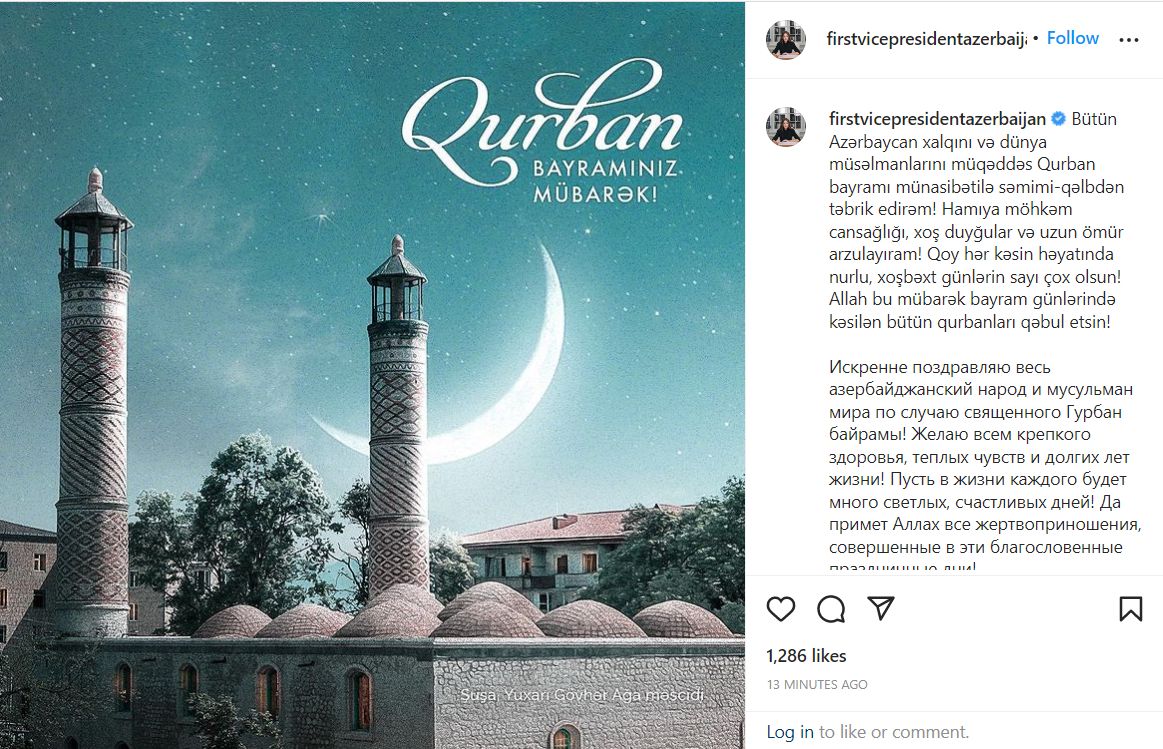1163x749 pixels.
Task: Open the 13 minutes ago timestamp
Action: tap(817, 684)
